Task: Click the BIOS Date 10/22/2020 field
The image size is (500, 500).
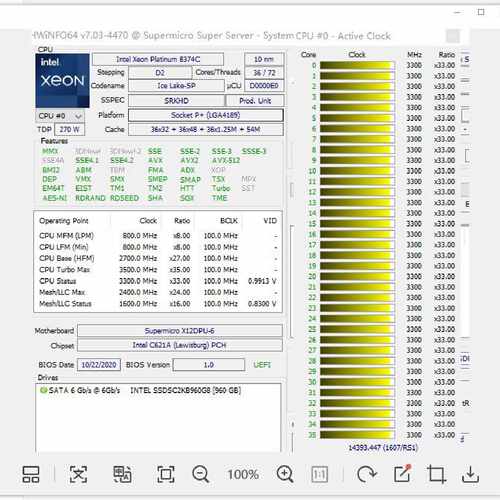Action: (x=99, y=365)
